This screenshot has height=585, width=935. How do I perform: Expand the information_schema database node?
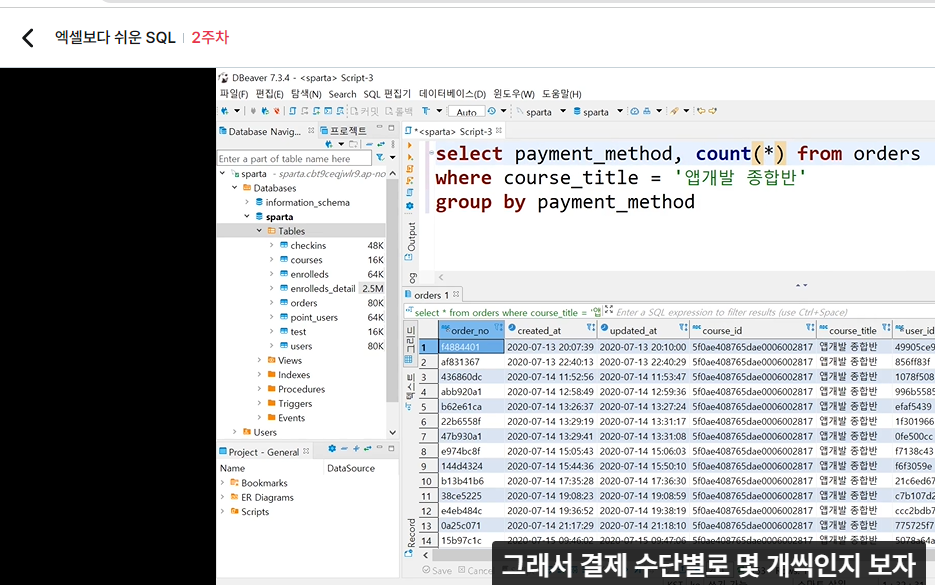[x=247, y=202]
